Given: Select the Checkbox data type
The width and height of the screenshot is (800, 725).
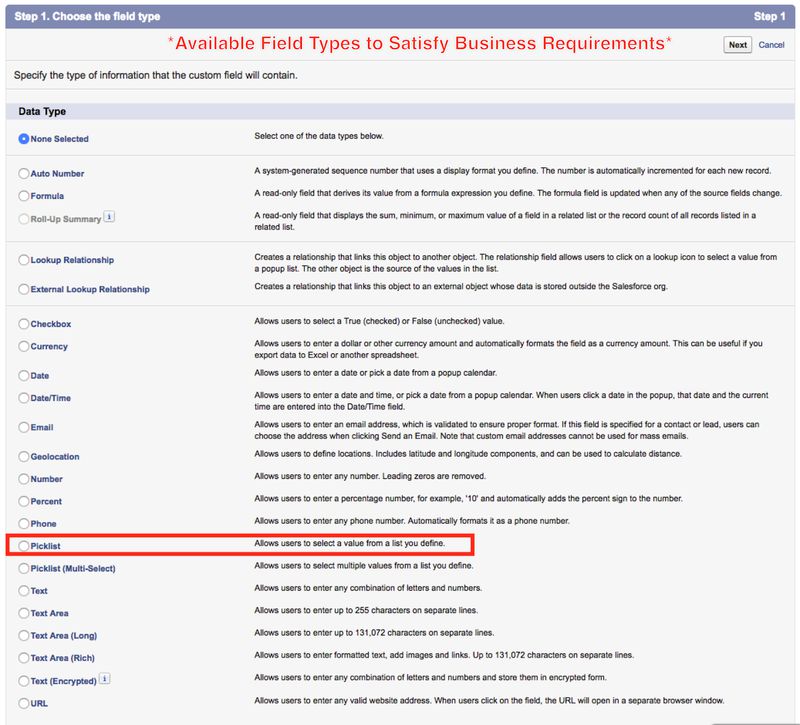Looking at the screenshot, I should point(24,324).
